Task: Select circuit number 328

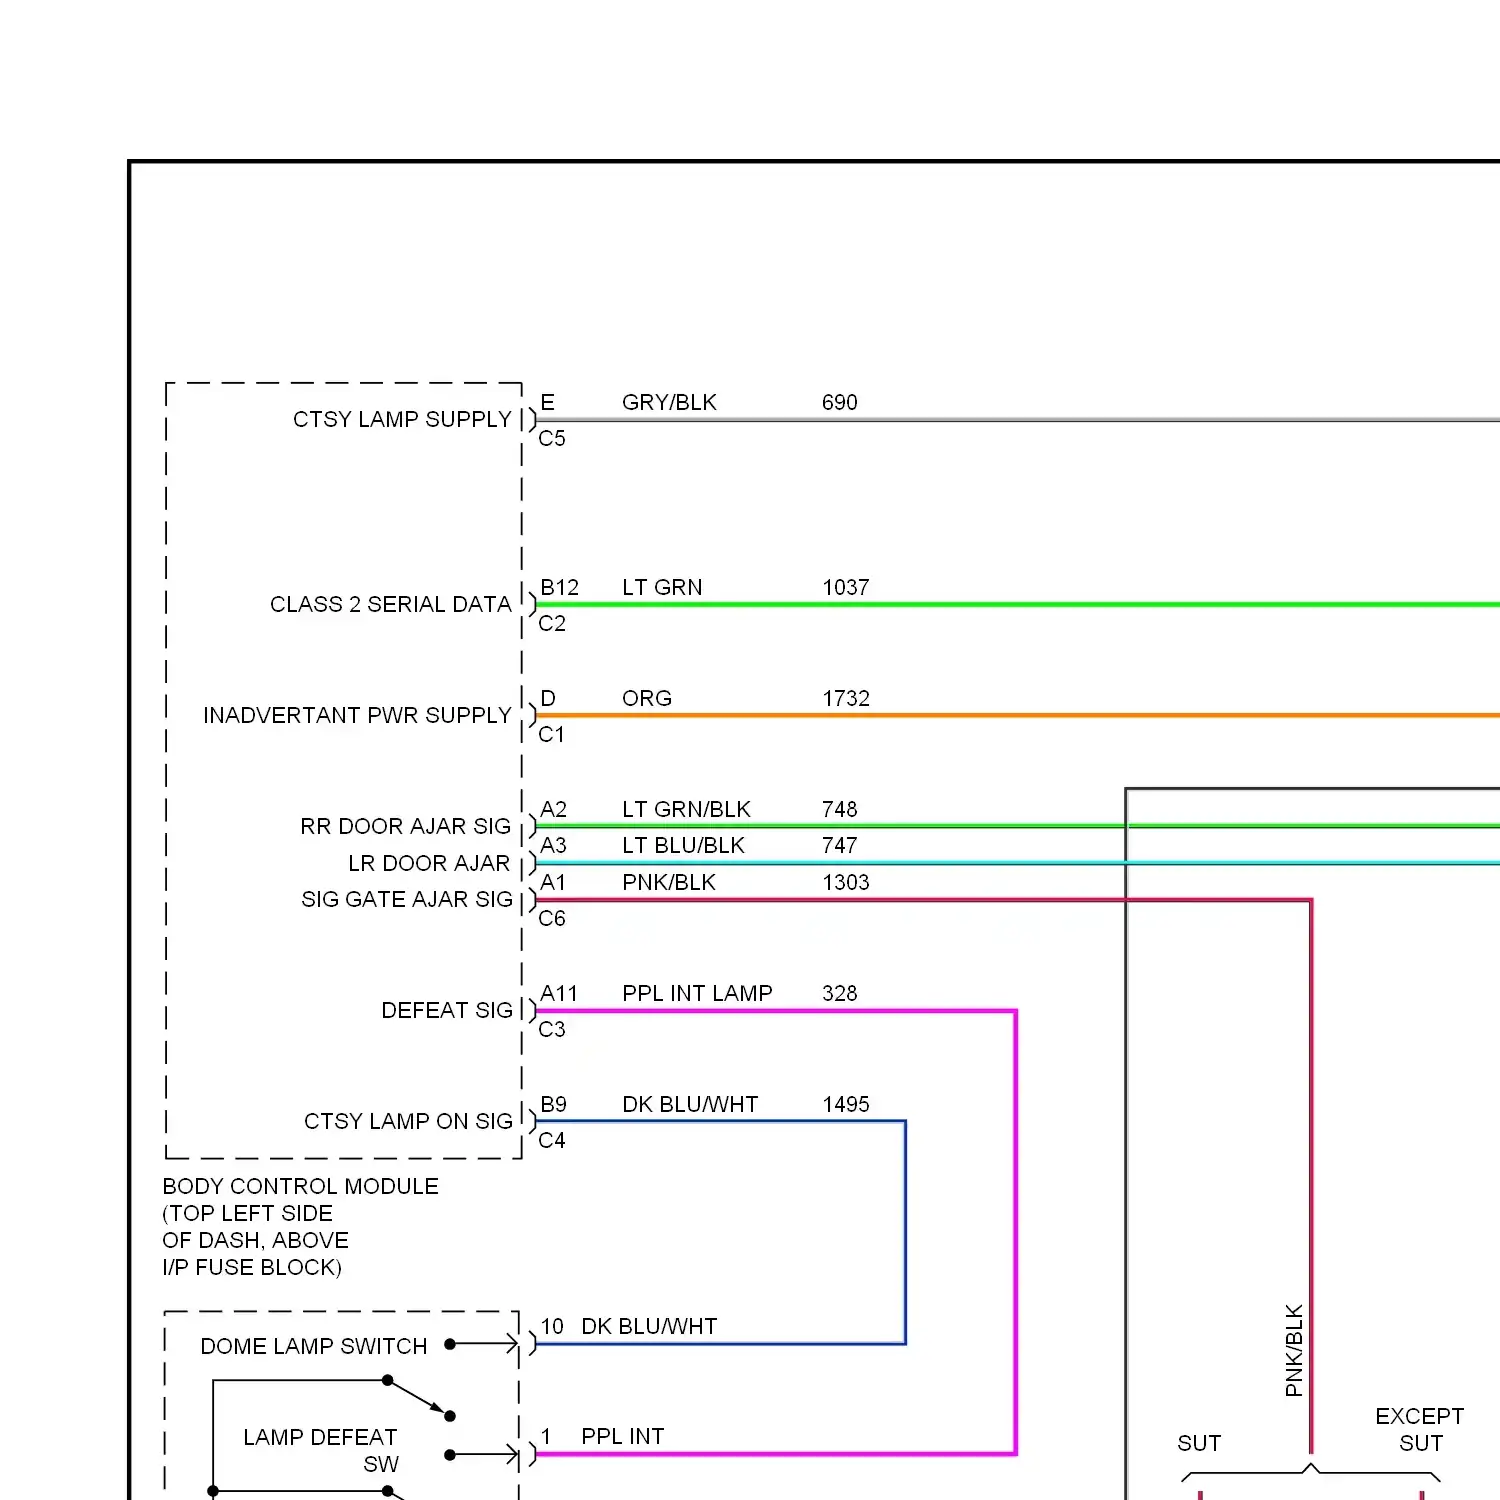Action: tap(840, 993)
